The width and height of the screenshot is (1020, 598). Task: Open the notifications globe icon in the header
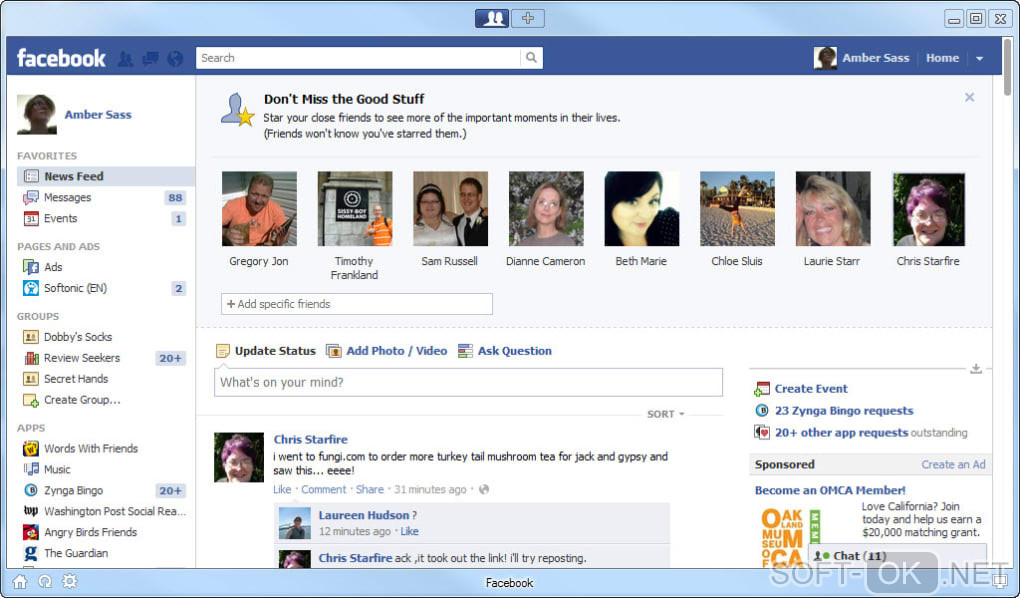(x=175, y=59)
